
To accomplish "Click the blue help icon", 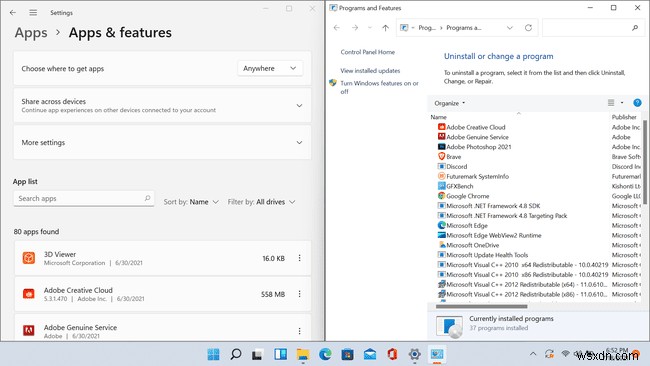I will [x=637, y=103].
